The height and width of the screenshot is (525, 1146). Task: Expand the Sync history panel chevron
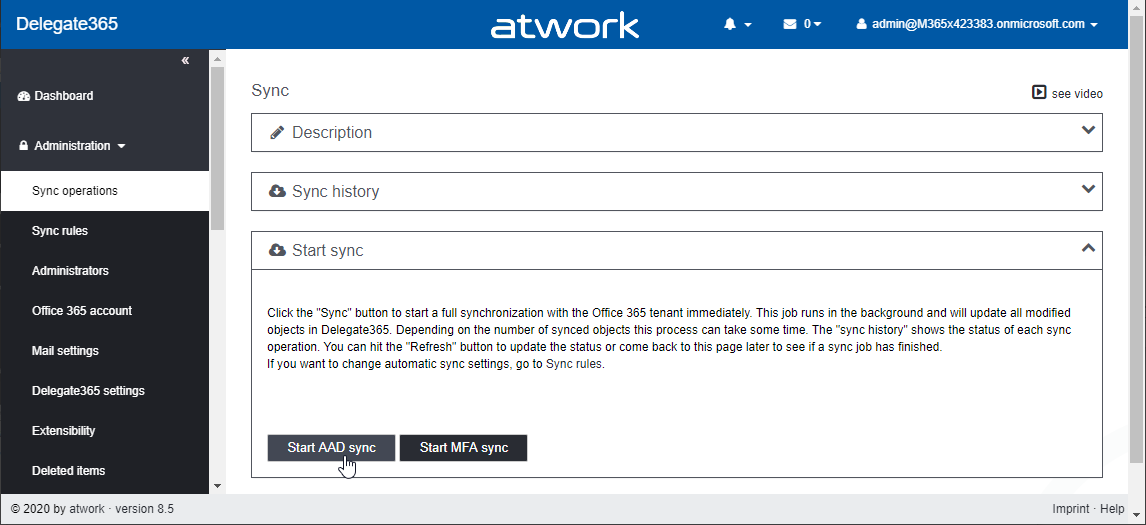tap(1089, 189)
